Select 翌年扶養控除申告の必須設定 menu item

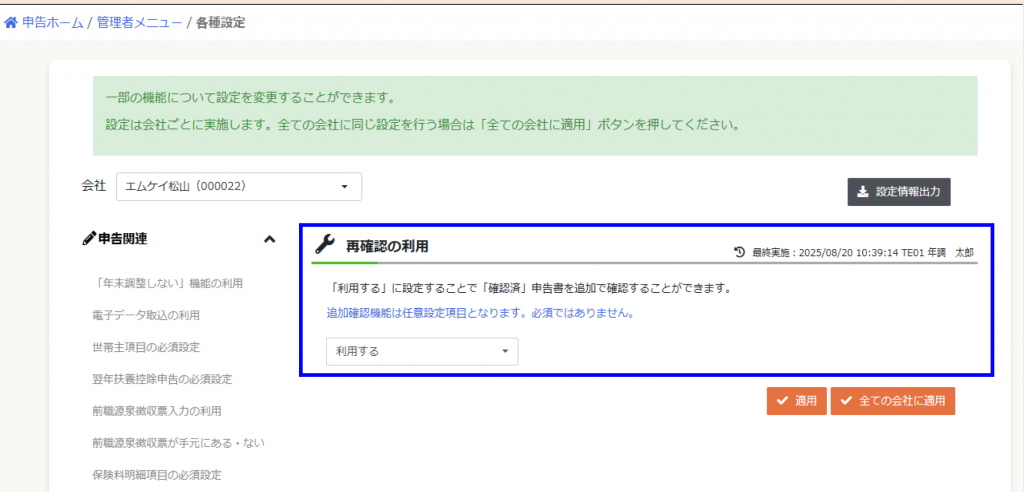pyautogui.click(x=163, y=380)
